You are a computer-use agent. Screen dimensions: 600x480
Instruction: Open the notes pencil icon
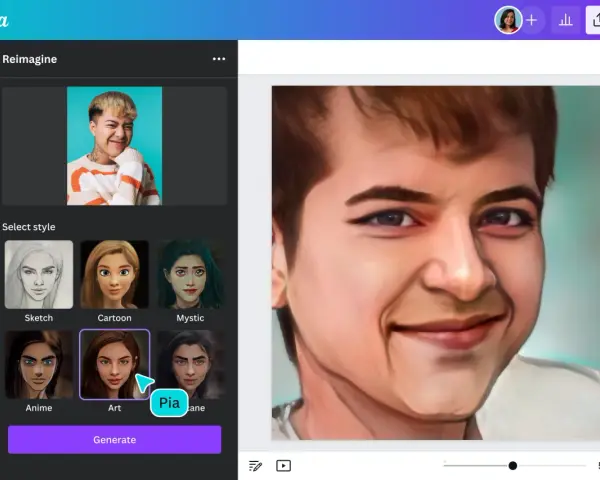click(x=255, y=466)
